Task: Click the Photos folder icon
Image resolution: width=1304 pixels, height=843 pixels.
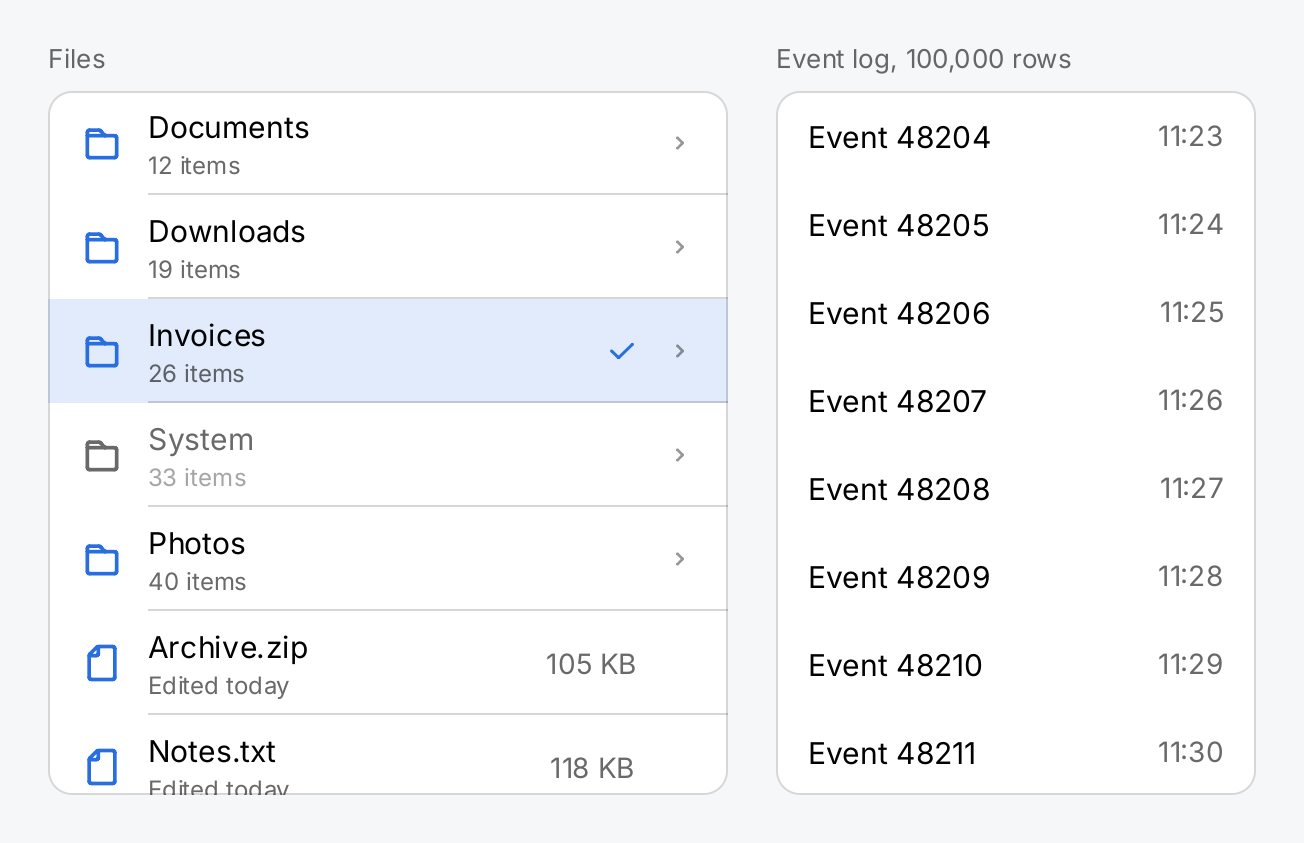Action: [x=102, y=559]
